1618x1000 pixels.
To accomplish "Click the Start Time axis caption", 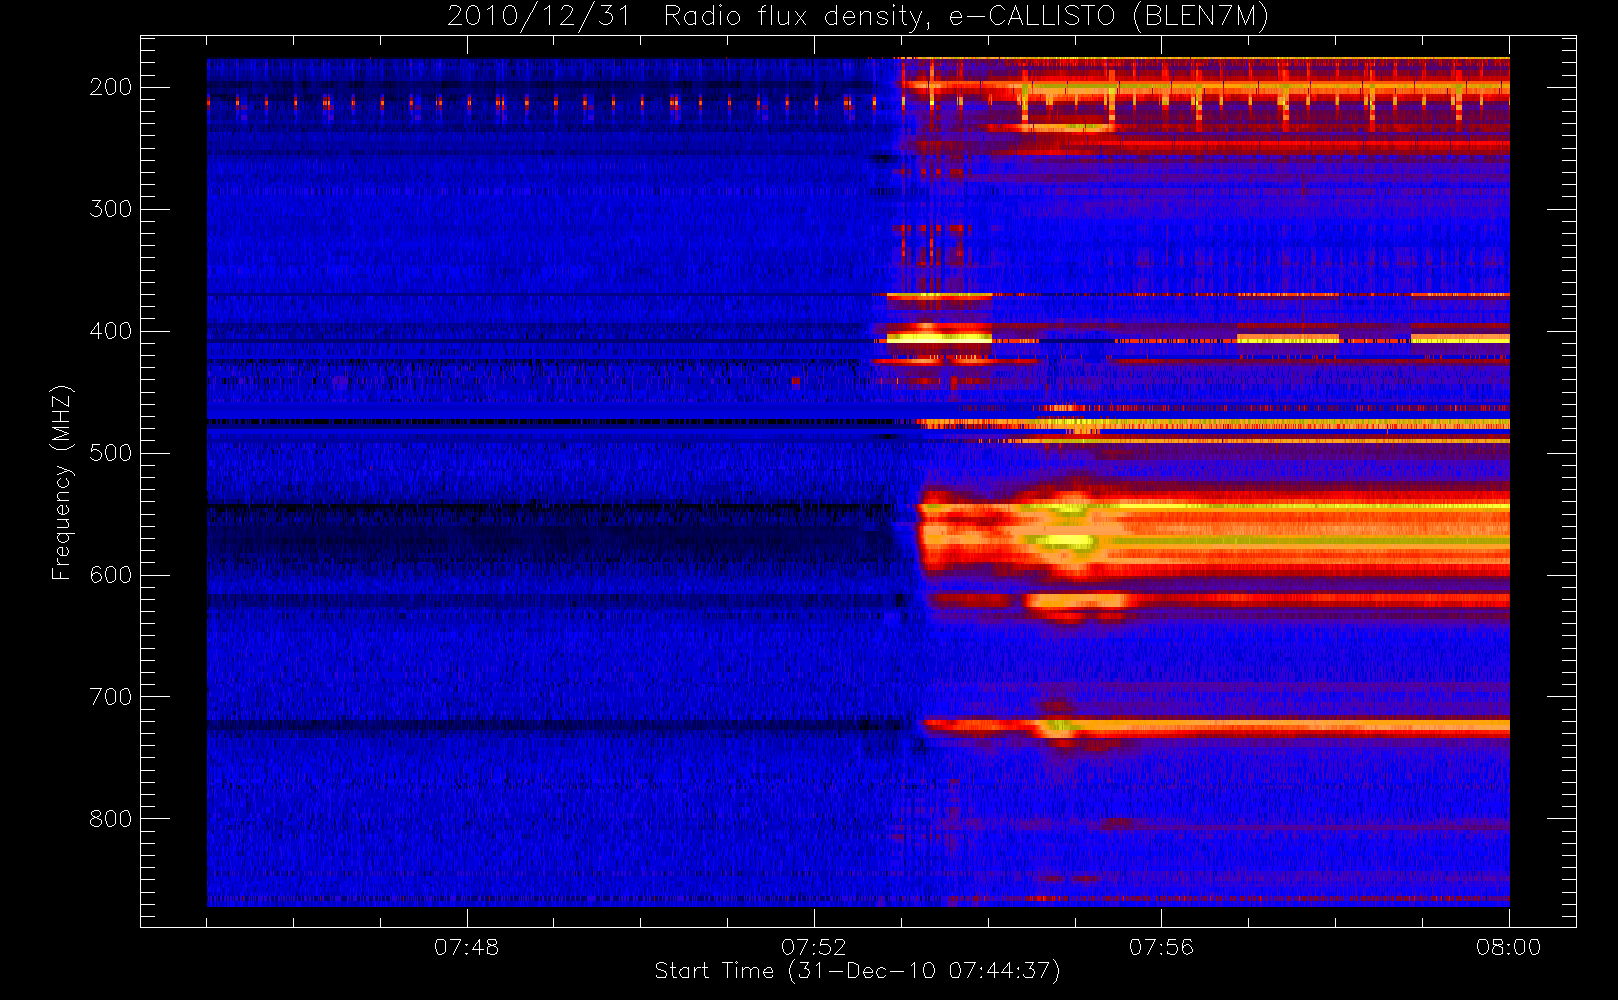I will [857, 971].
